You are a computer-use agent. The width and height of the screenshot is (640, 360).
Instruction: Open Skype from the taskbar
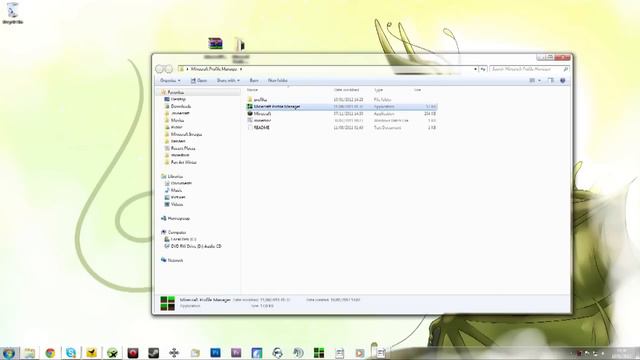point(71,353)
